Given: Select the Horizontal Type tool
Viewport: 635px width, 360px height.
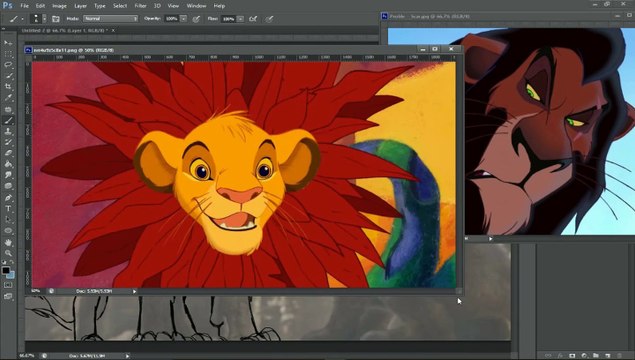Looking at the screenshot, I should pyautogui.click(x=8, y=209).
